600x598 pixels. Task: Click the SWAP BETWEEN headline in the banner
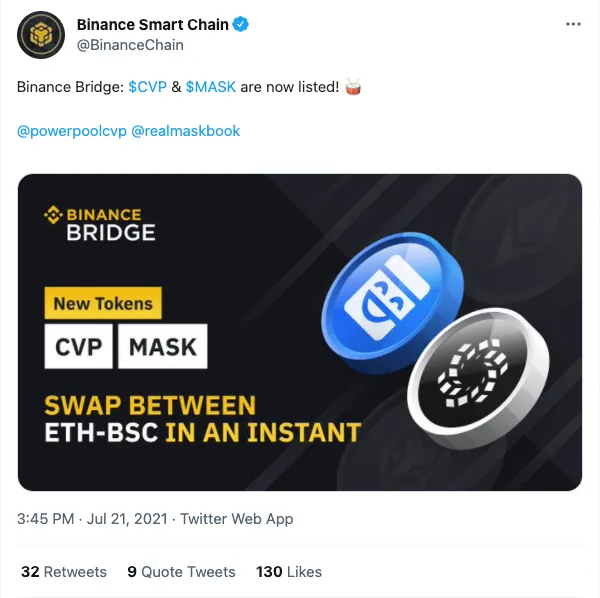click(150, 405)
